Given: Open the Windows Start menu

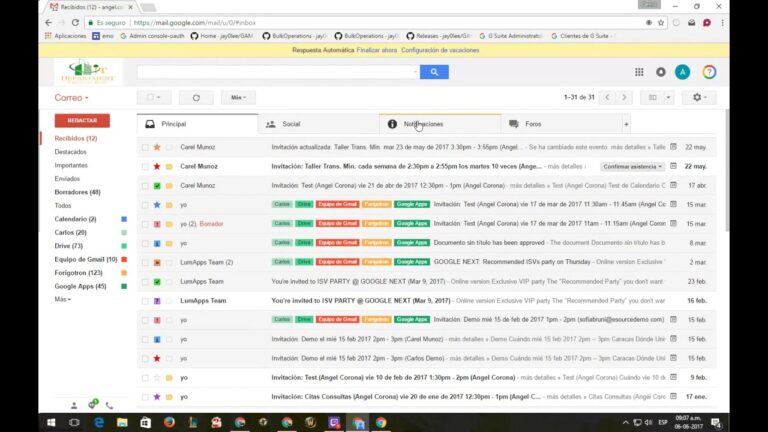Looking at the screenshot, I should point(51,422).
